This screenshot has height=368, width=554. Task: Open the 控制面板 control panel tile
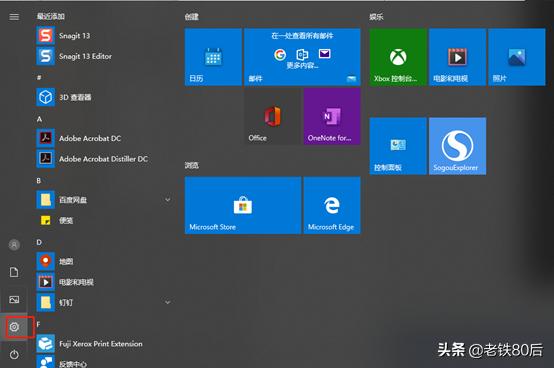pos(398,146)
